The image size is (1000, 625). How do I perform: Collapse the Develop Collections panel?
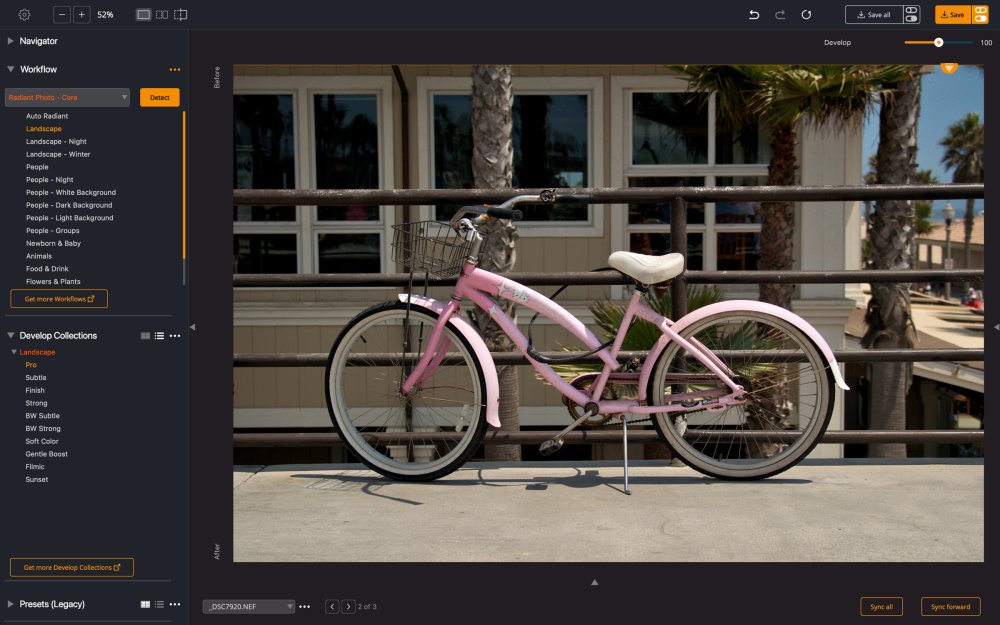pos(10,335)
